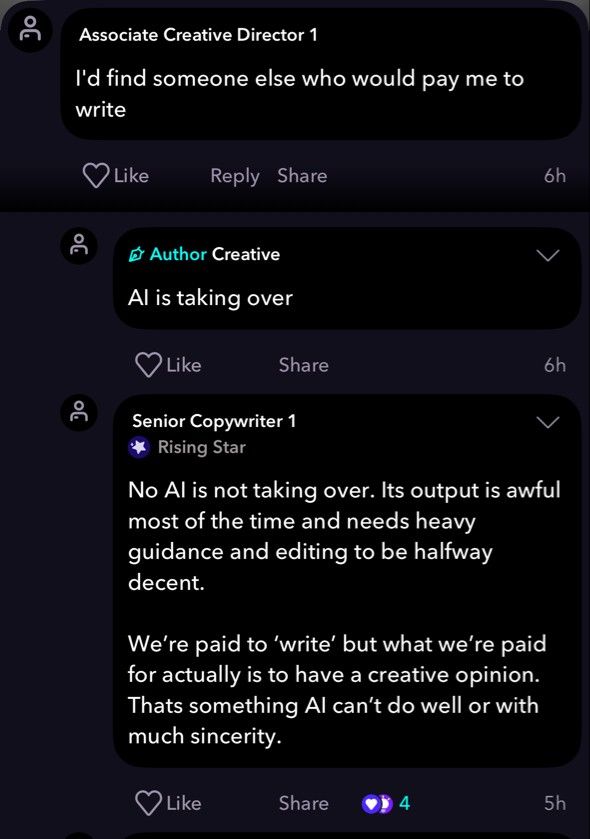Click the Rising Star badge icon
Image resolution: width=590 pixels, height=839 pixels.
tap(139, 447)
